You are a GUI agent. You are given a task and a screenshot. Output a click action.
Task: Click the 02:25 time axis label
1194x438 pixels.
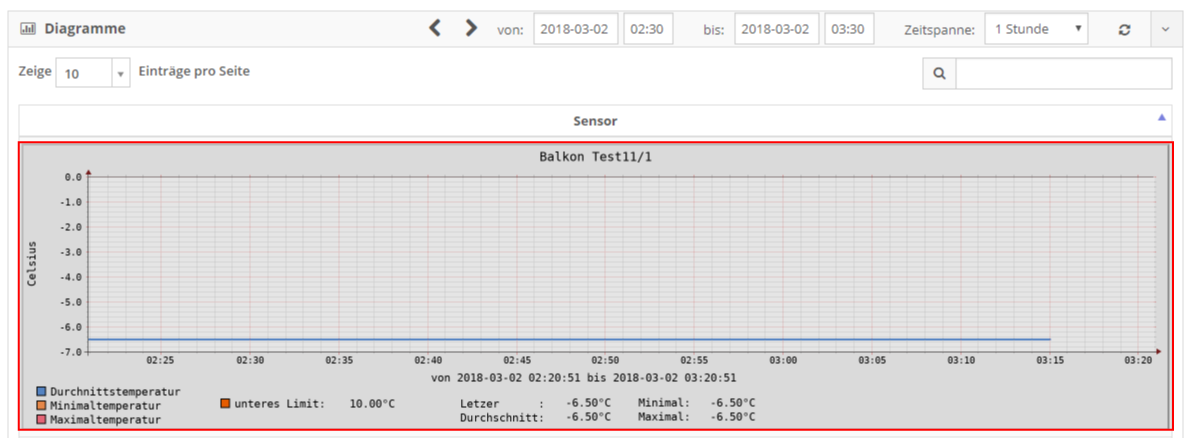coord(161,360)
